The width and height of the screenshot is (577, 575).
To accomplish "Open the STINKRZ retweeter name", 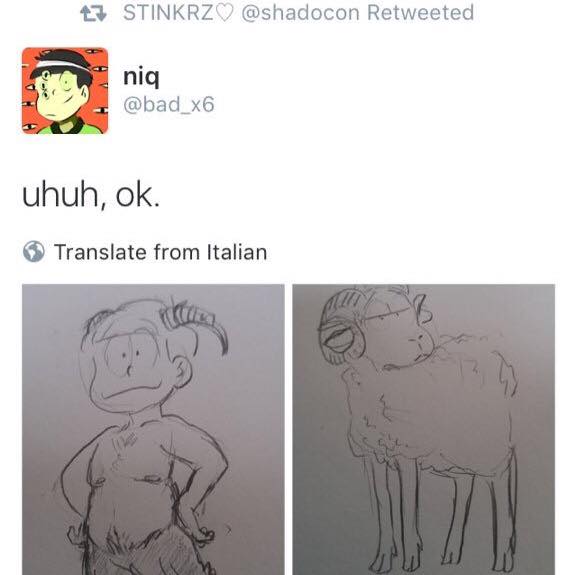I will (x=168, y=13).
